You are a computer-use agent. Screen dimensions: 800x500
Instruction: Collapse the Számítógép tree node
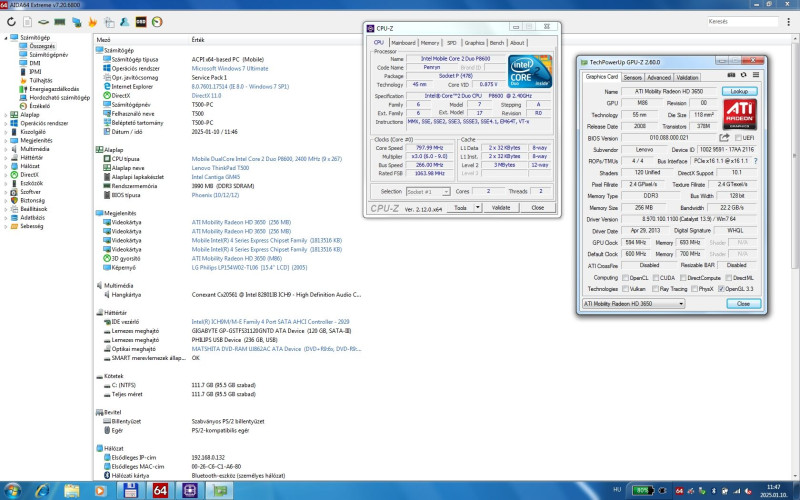click(x=6, y=37)
